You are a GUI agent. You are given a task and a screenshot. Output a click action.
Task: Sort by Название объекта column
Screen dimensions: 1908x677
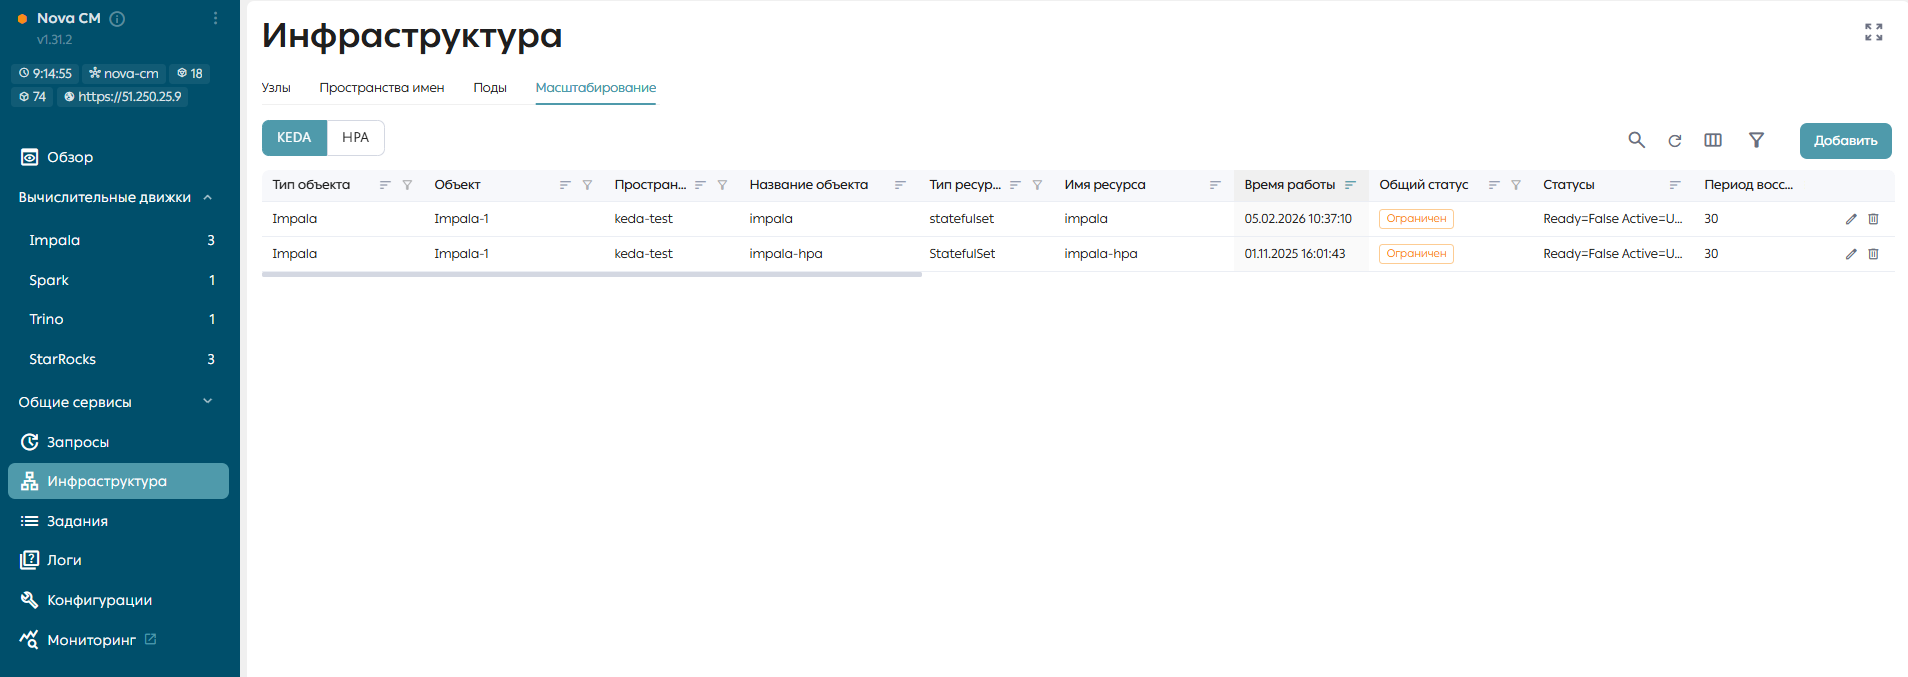[900, 185]
